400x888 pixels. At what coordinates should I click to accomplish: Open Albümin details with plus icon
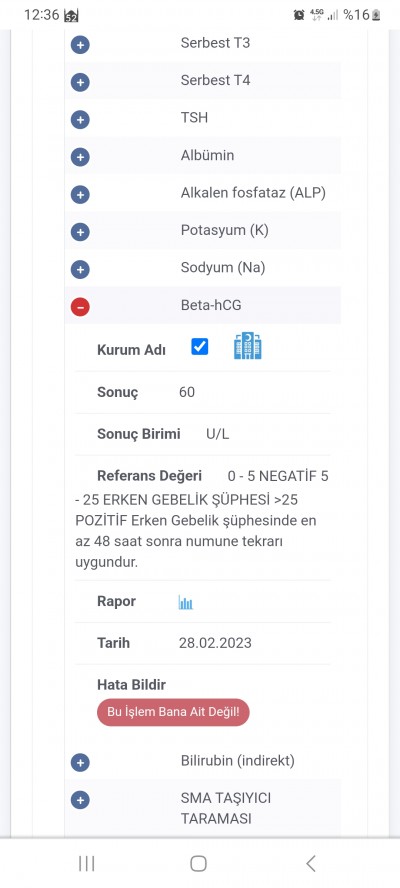(80, 157)
